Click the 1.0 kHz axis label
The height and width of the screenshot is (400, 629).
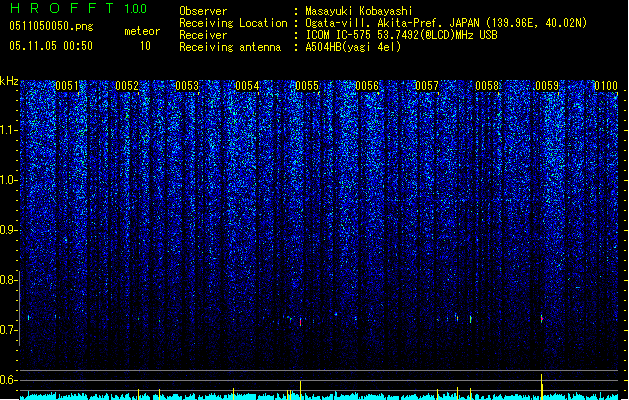coord(9,180)
